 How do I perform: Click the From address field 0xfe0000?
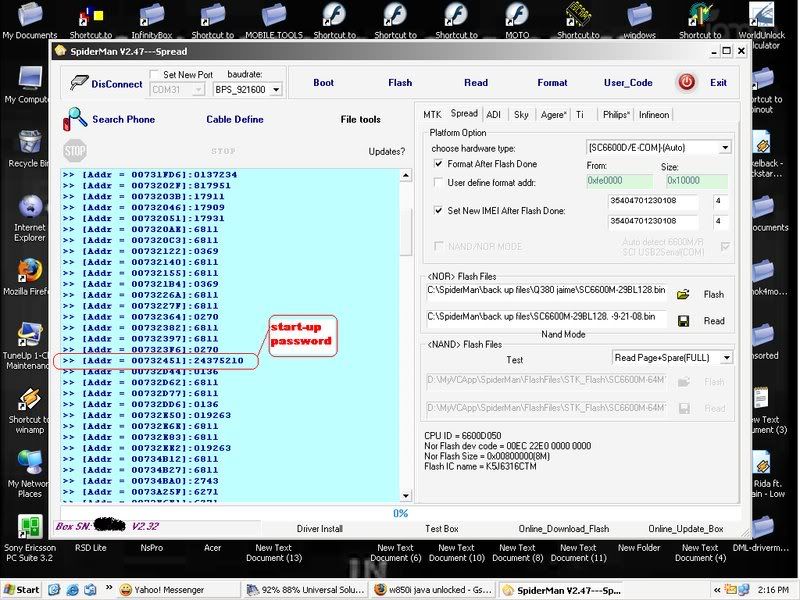(x=619, y=181)
